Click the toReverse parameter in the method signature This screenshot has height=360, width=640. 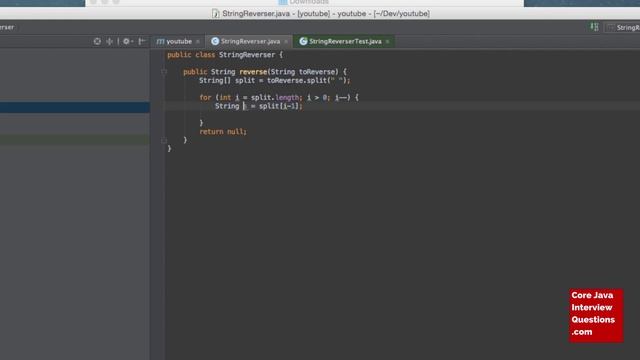(x=318, y=72)
